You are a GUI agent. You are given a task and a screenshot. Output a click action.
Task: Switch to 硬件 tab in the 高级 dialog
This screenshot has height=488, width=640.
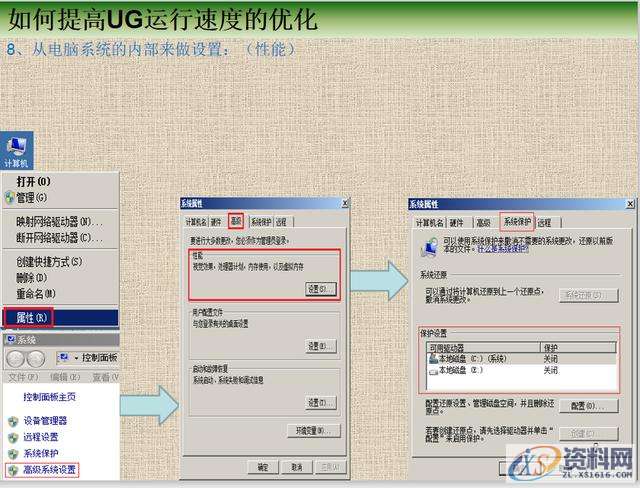(216, 222)
